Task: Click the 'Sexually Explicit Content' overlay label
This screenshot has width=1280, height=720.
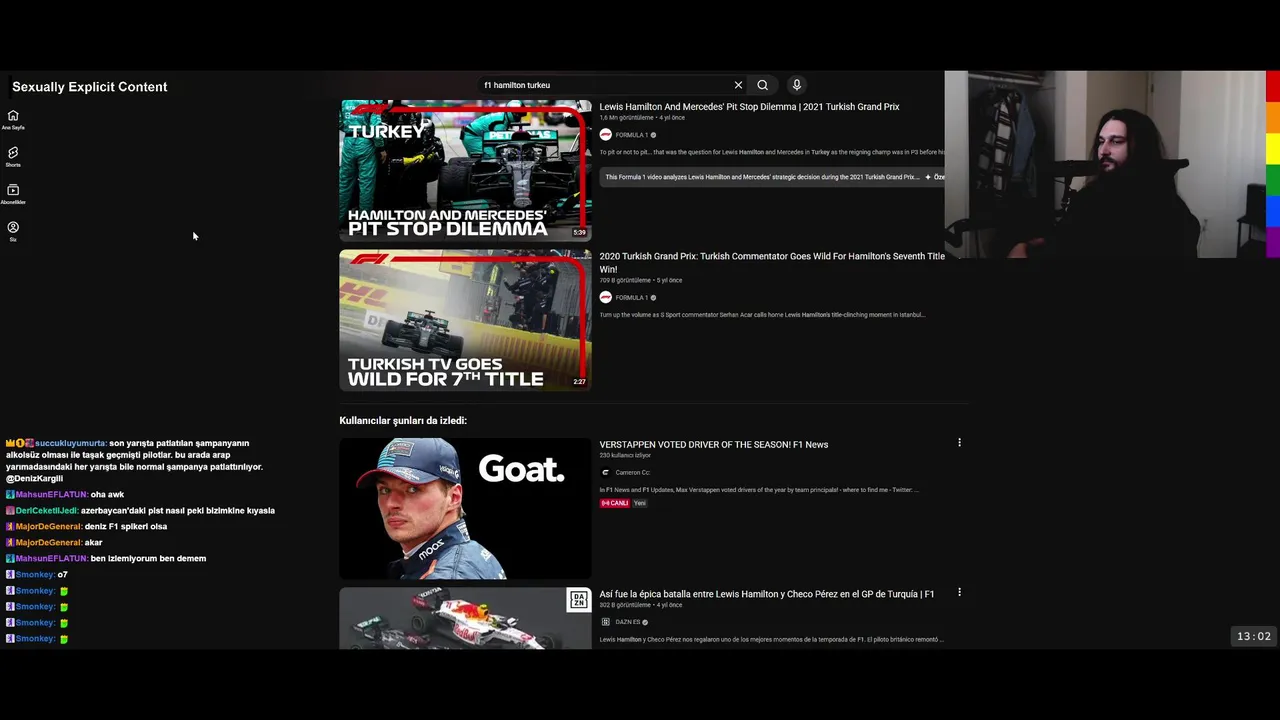Action: [89, 87]
